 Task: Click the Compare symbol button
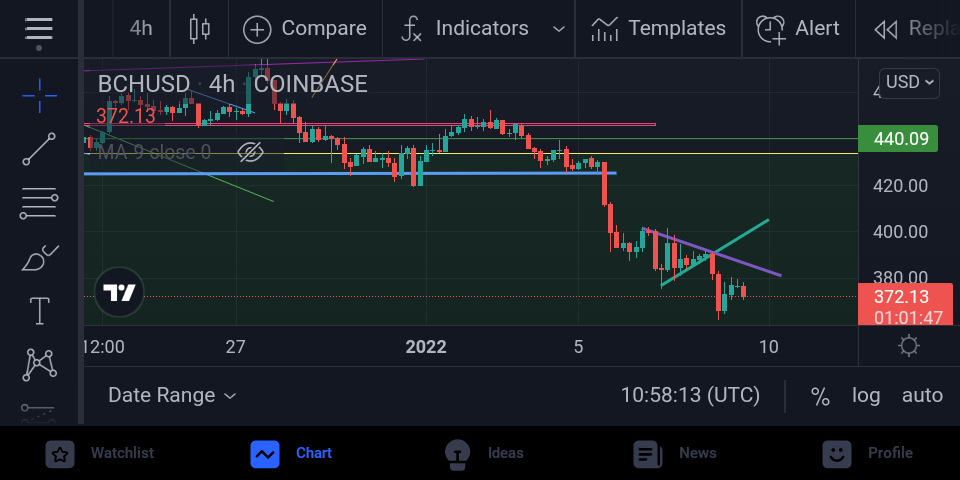pyautogui.click(x=304, y=29)
